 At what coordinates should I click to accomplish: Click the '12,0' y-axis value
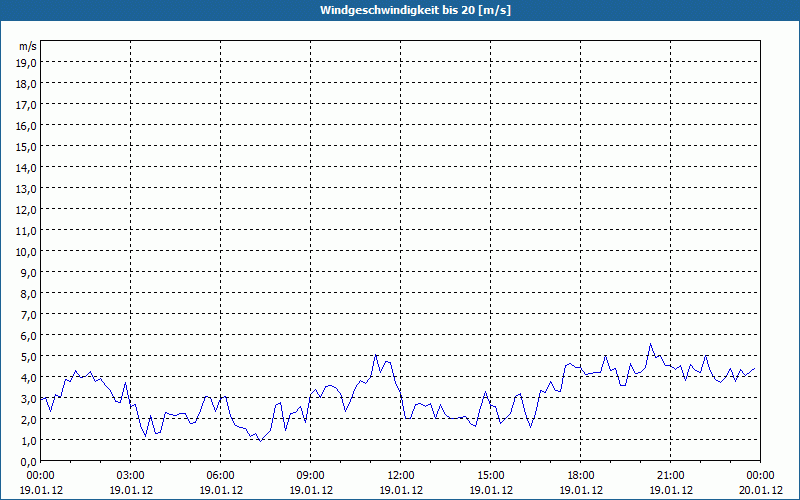click(x=26, y=210)
